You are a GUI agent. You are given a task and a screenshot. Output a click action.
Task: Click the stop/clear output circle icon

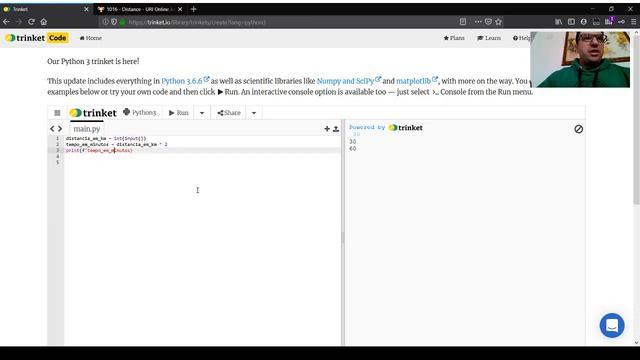tap(578, 129)
